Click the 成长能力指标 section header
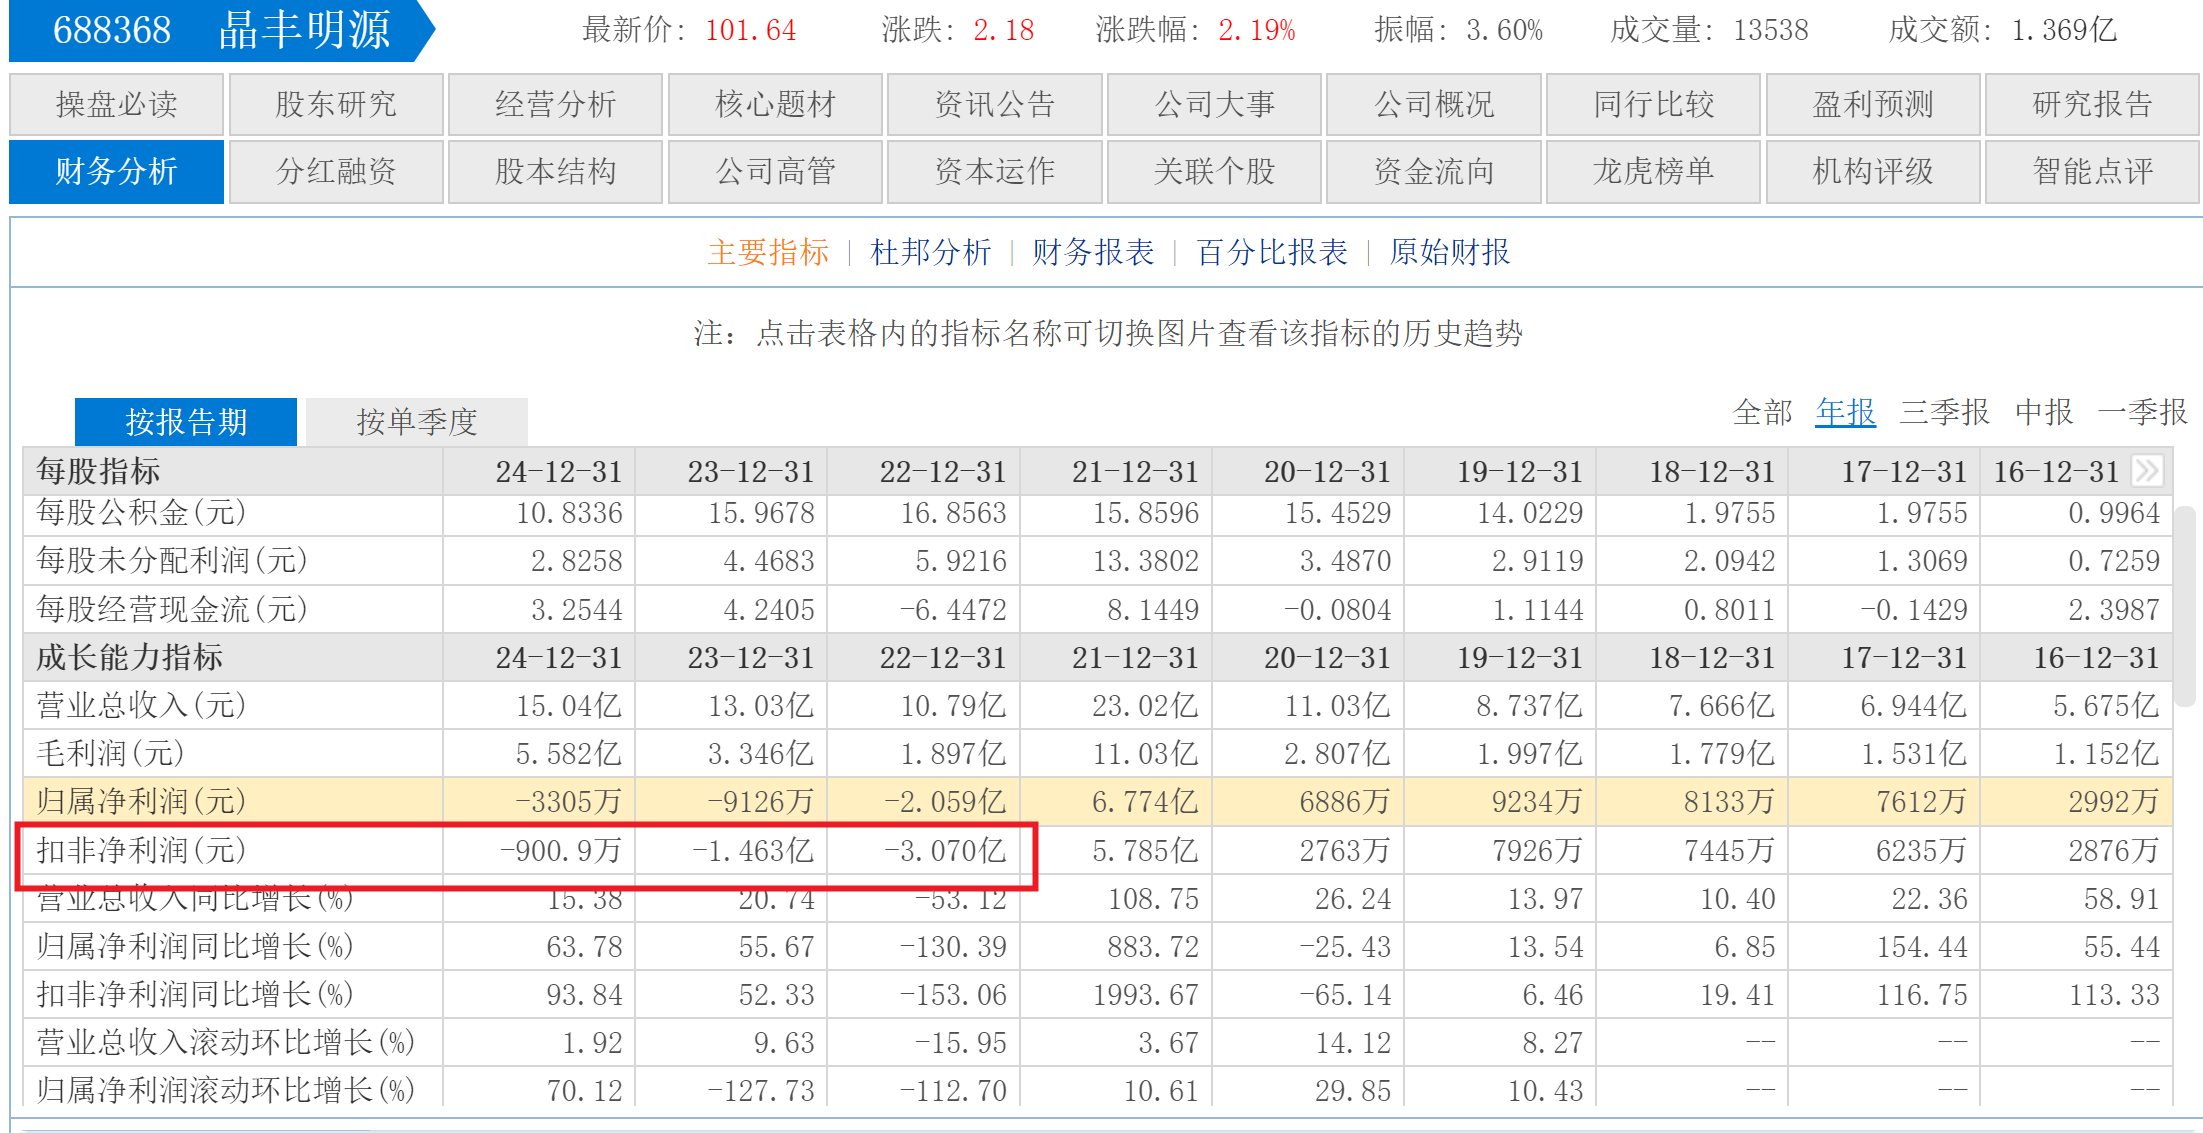This screenshot has width=2203, height=1133. pyautogui.click(x=129, y=658)
